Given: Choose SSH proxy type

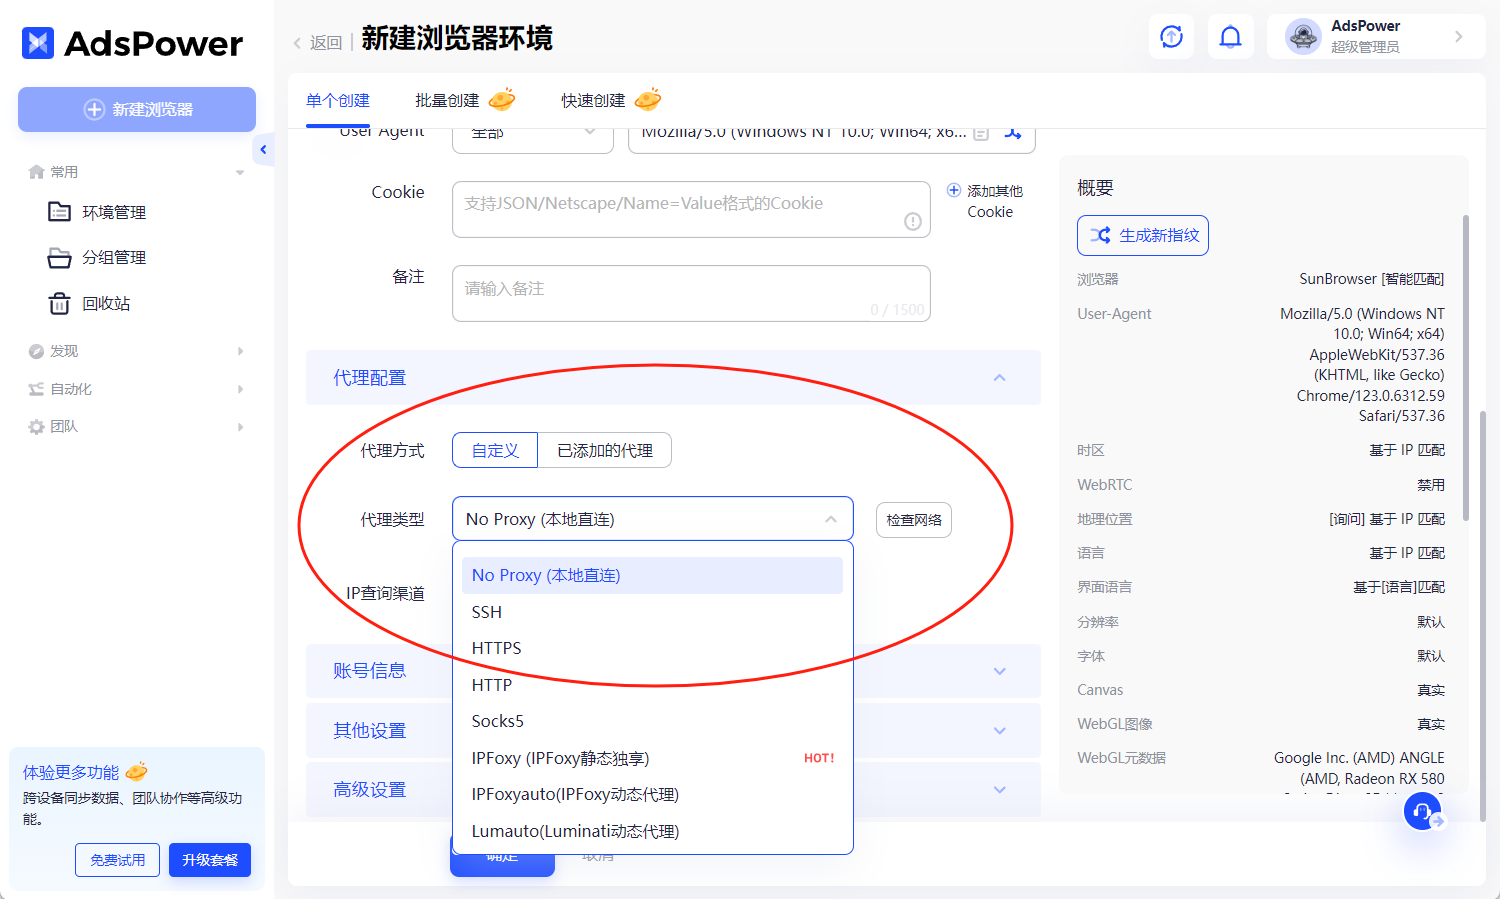Looking at the screenshot, I should point(652,612).
